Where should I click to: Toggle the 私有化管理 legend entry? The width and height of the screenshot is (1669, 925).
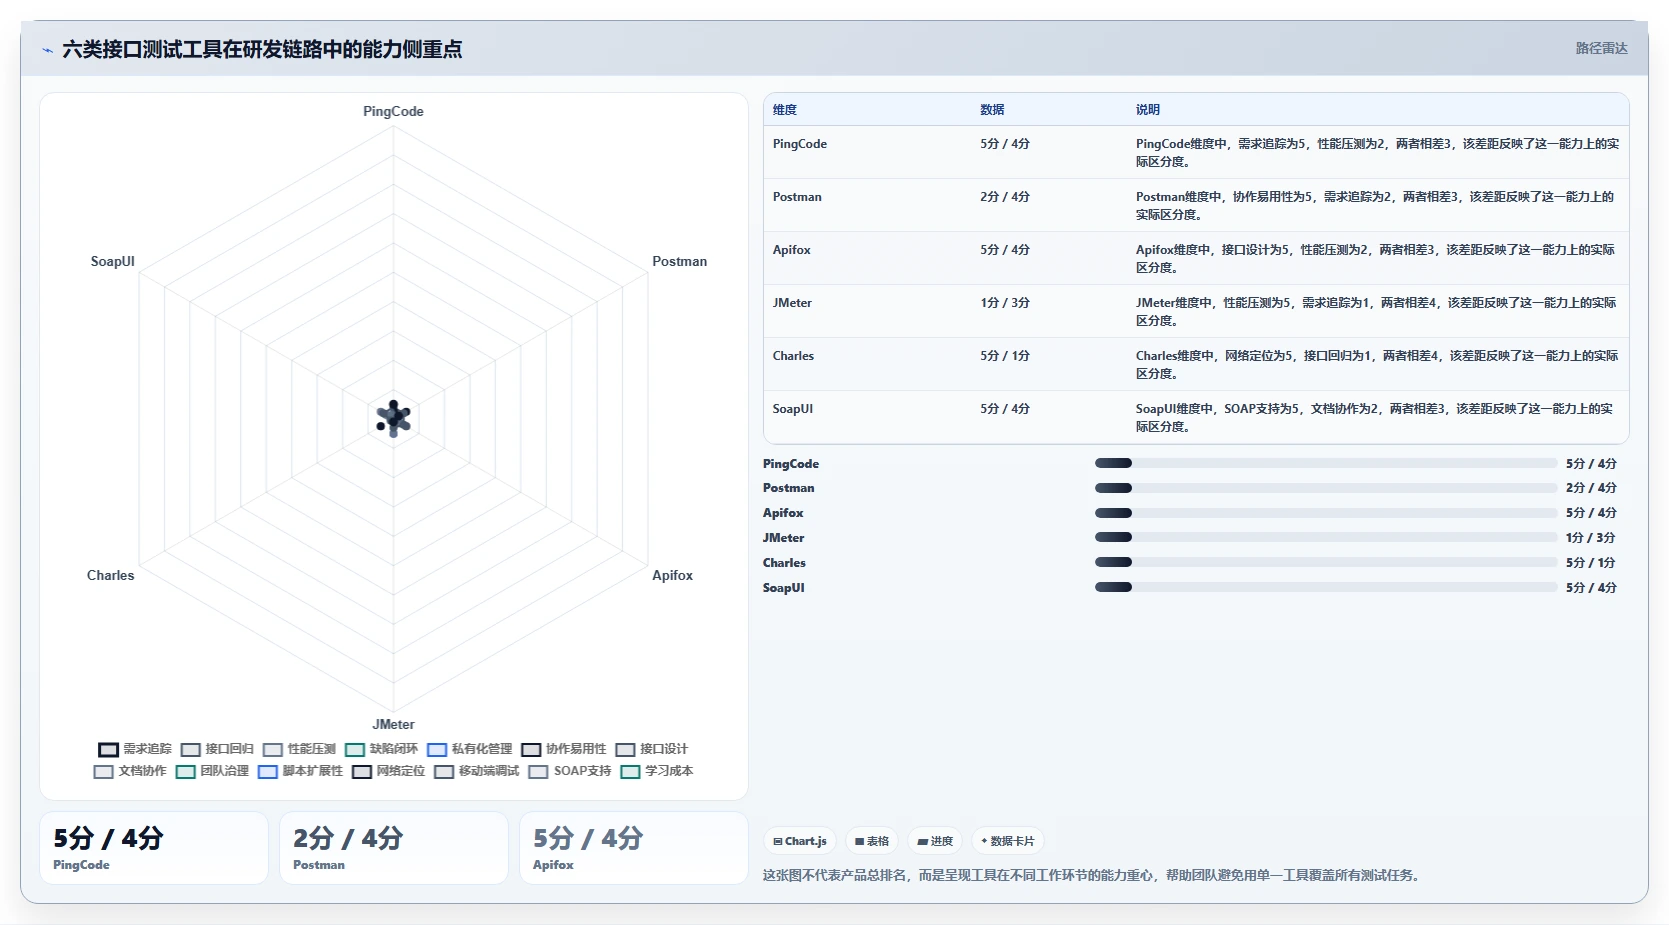click(x=470, y=749)
